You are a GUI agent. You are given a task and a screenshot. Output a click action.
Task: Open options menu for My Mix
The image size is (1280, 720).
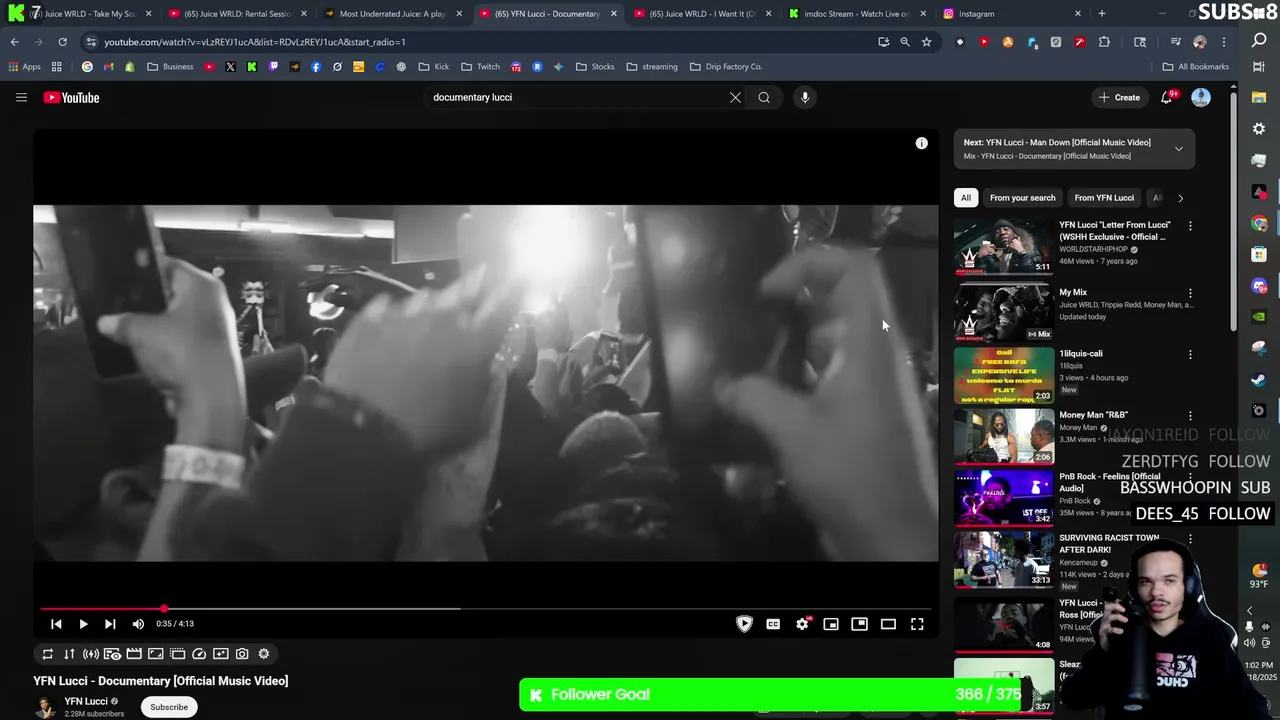click(x=1190, y=294)
